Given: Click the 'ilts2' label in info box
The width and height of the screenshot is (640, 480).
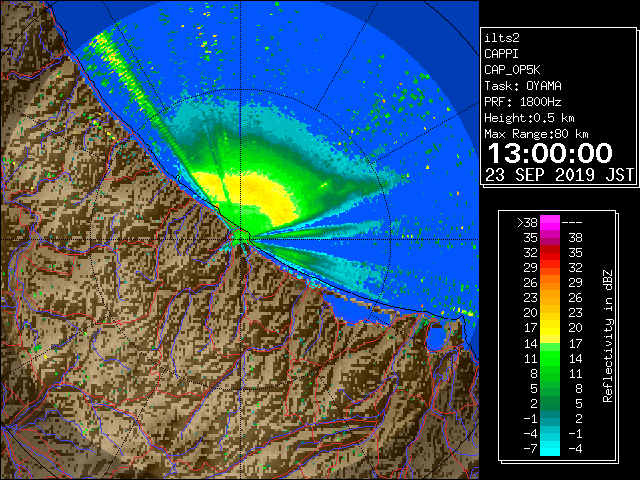Looking at the screenshot, I should (x=502, y=38).
